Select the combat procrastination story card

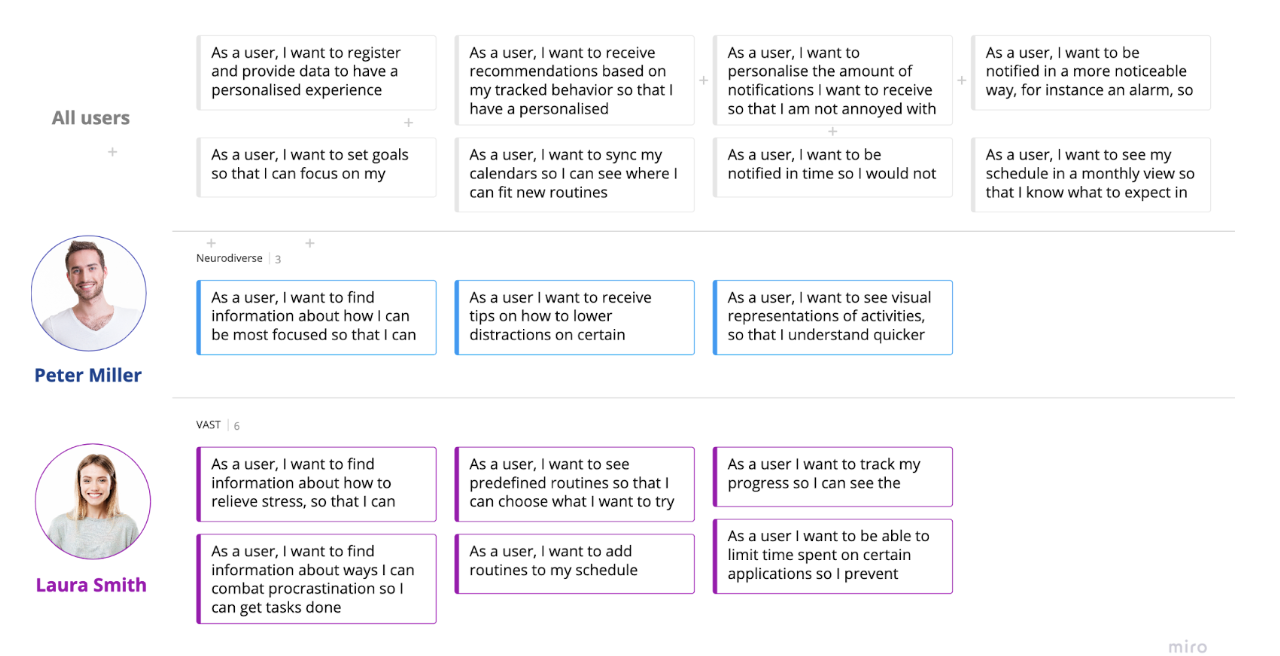tap(316, 579)
